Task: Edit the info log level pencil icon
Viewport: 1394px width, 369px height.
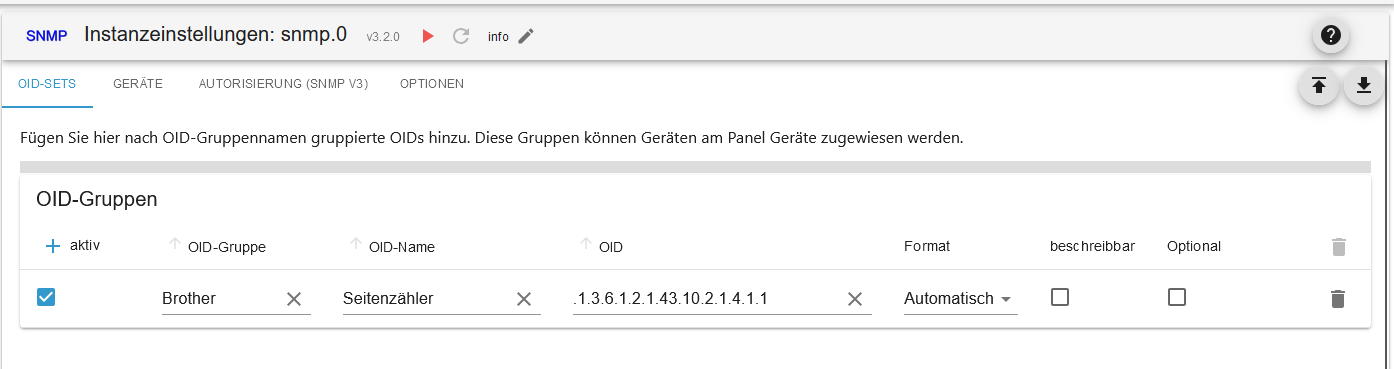Action: coord(526,36)
